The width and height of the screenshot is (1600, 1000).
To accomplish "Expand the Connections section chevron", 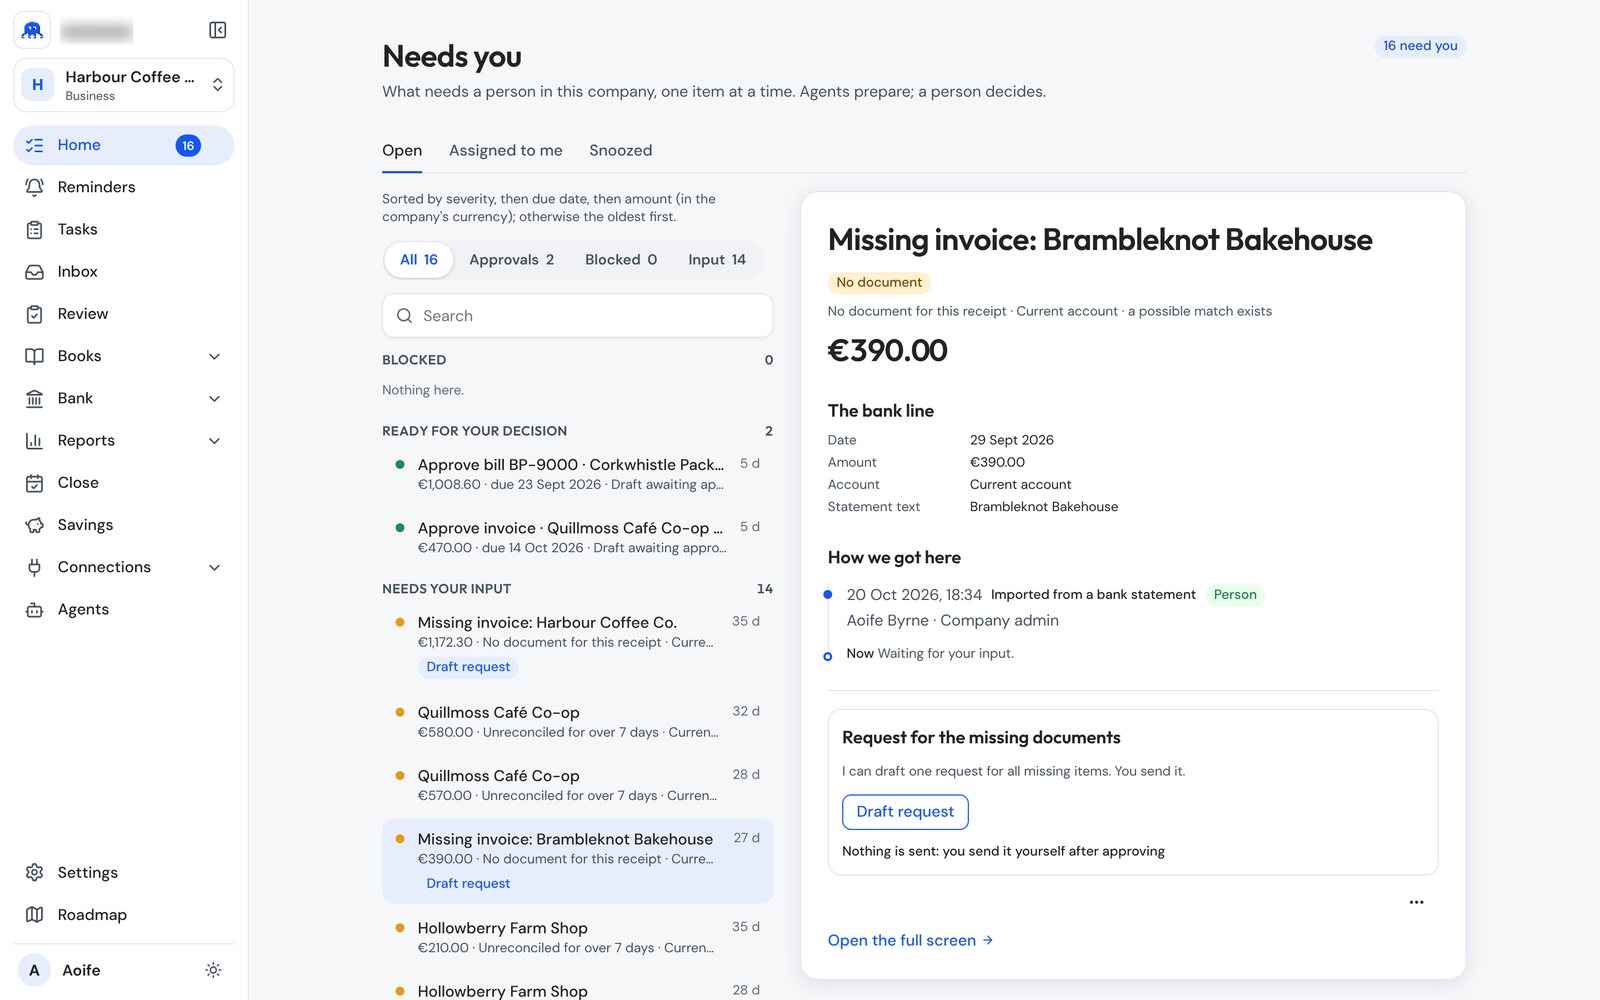I will (x=214, y=567).
